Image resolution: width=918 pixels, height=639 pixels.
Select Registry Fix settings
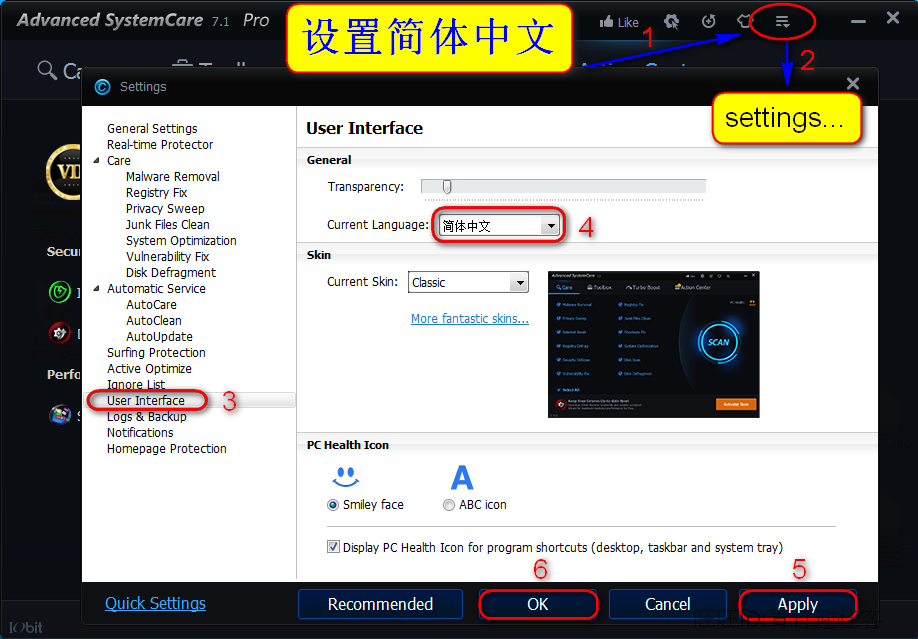(156, 192)
